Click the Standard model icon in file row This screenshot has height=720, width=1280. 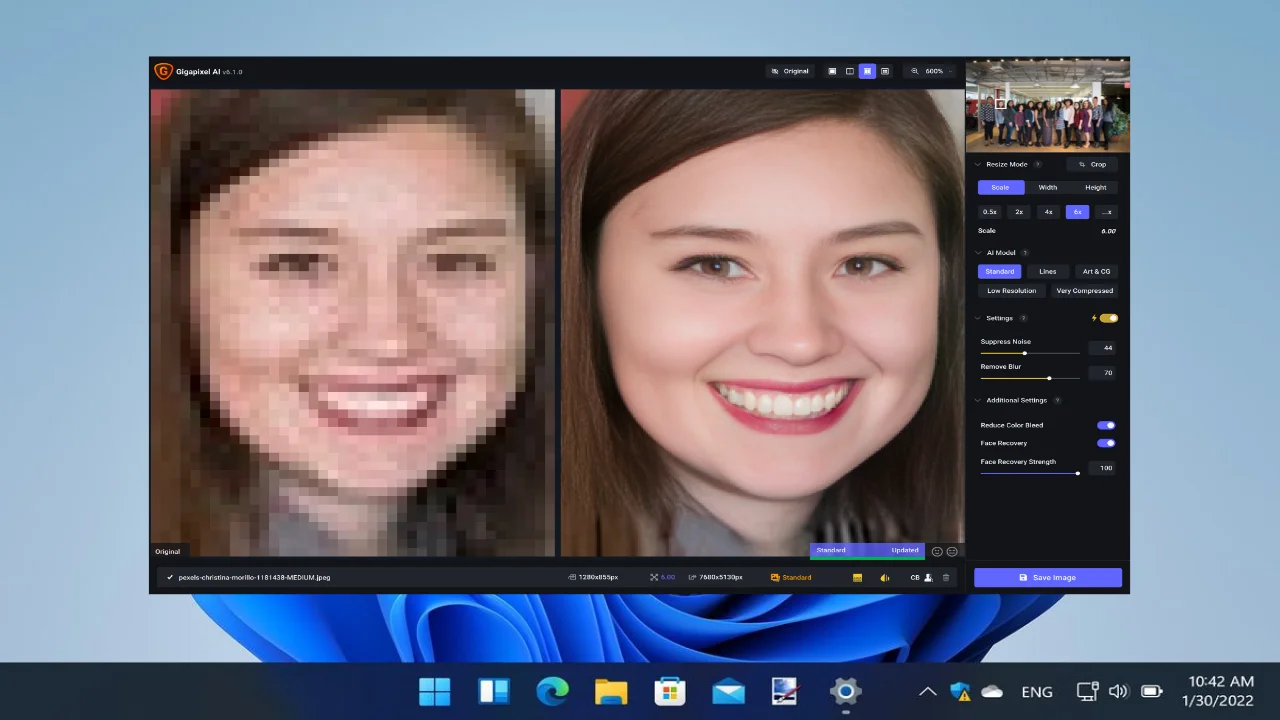click(775, 577)
